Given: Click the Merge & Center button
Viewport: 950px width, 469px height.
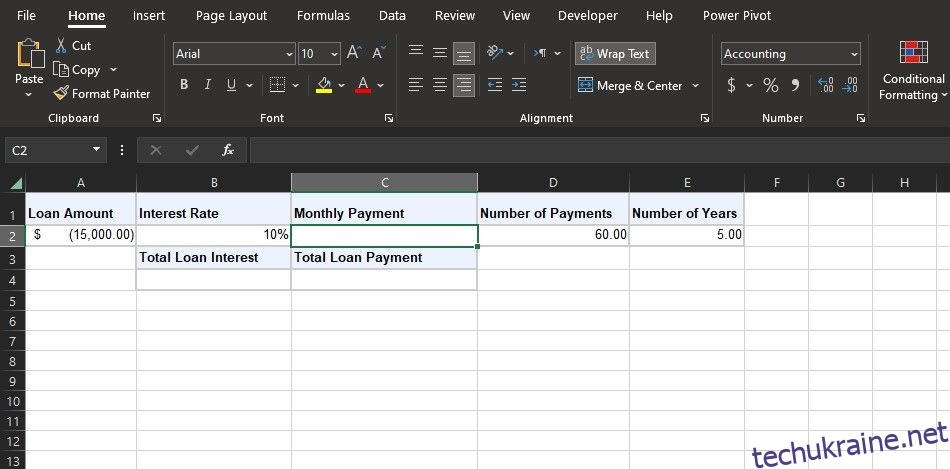Looking at the screenshot, I should pyautogui.click(x=631, y=85).
